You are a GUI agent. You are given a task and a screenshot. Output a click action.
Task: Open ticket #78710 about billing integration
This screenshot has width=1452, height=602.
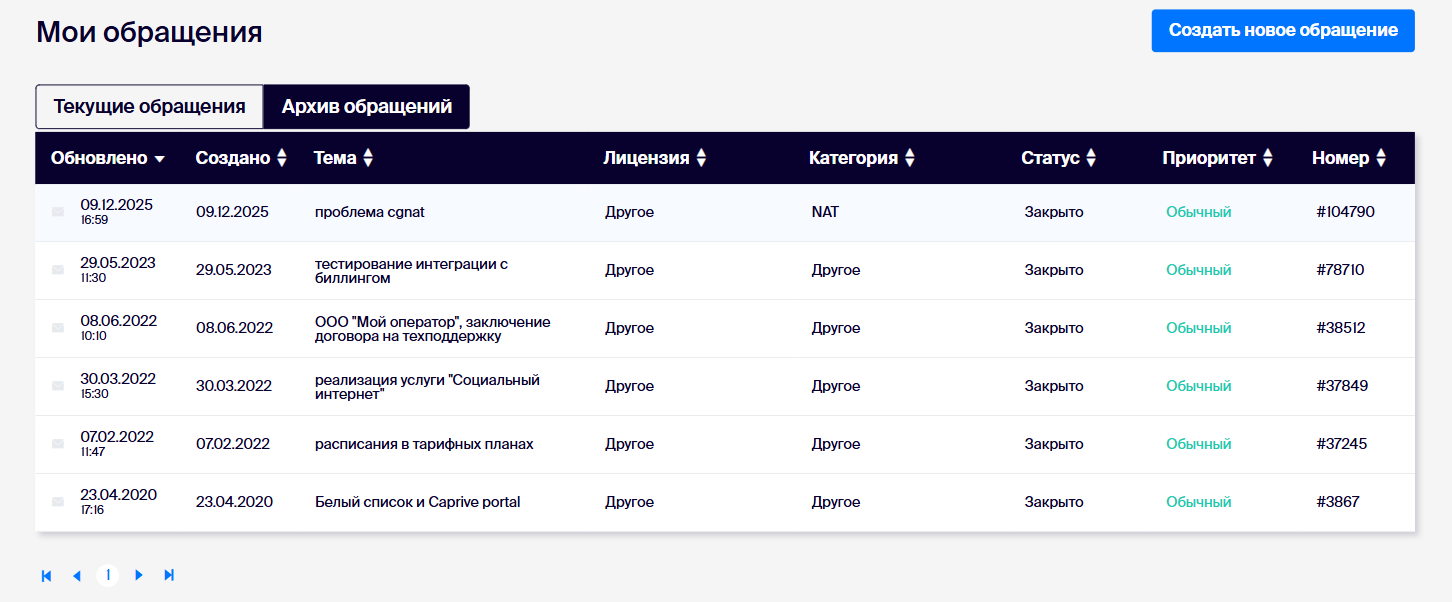tap(413, 270)
